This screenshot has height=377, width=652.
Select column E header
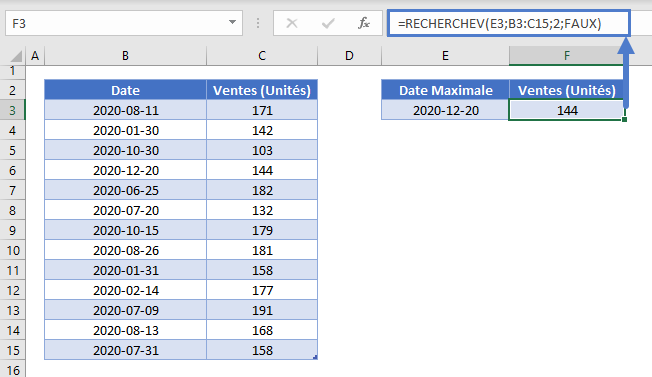coord(445,56)
